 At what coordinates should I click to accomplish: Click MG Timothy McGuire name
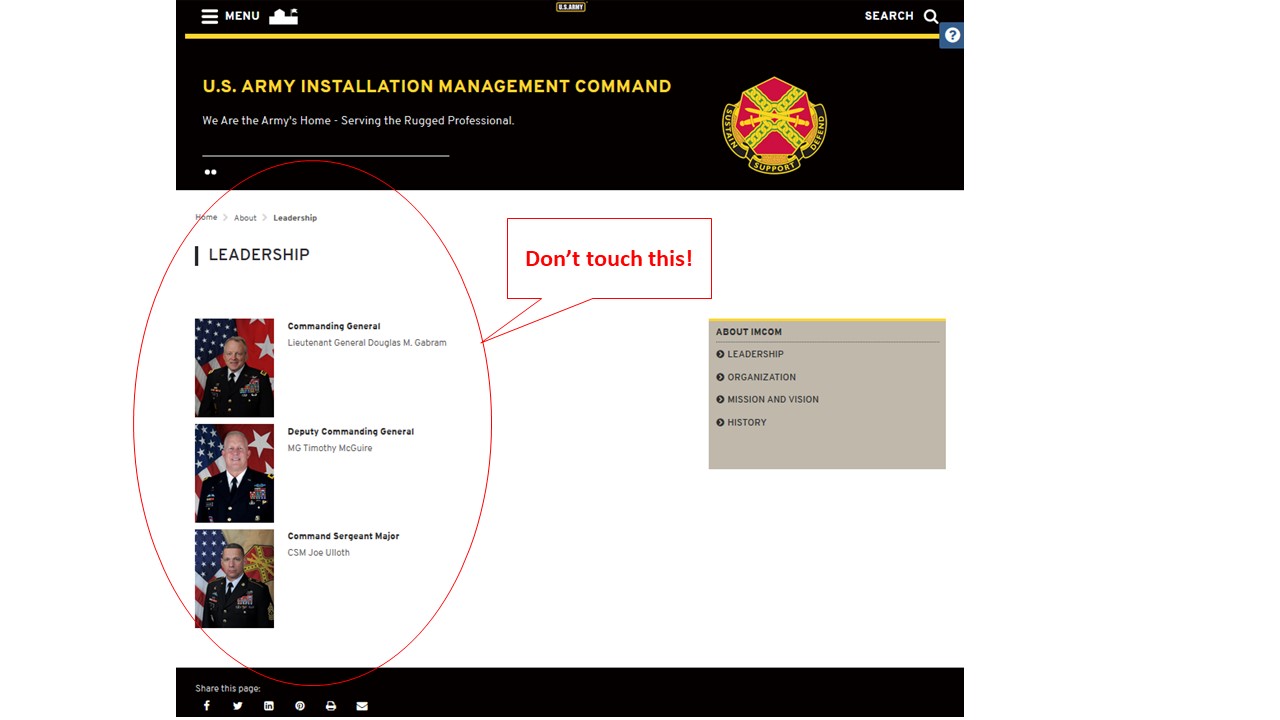[330, 448]
